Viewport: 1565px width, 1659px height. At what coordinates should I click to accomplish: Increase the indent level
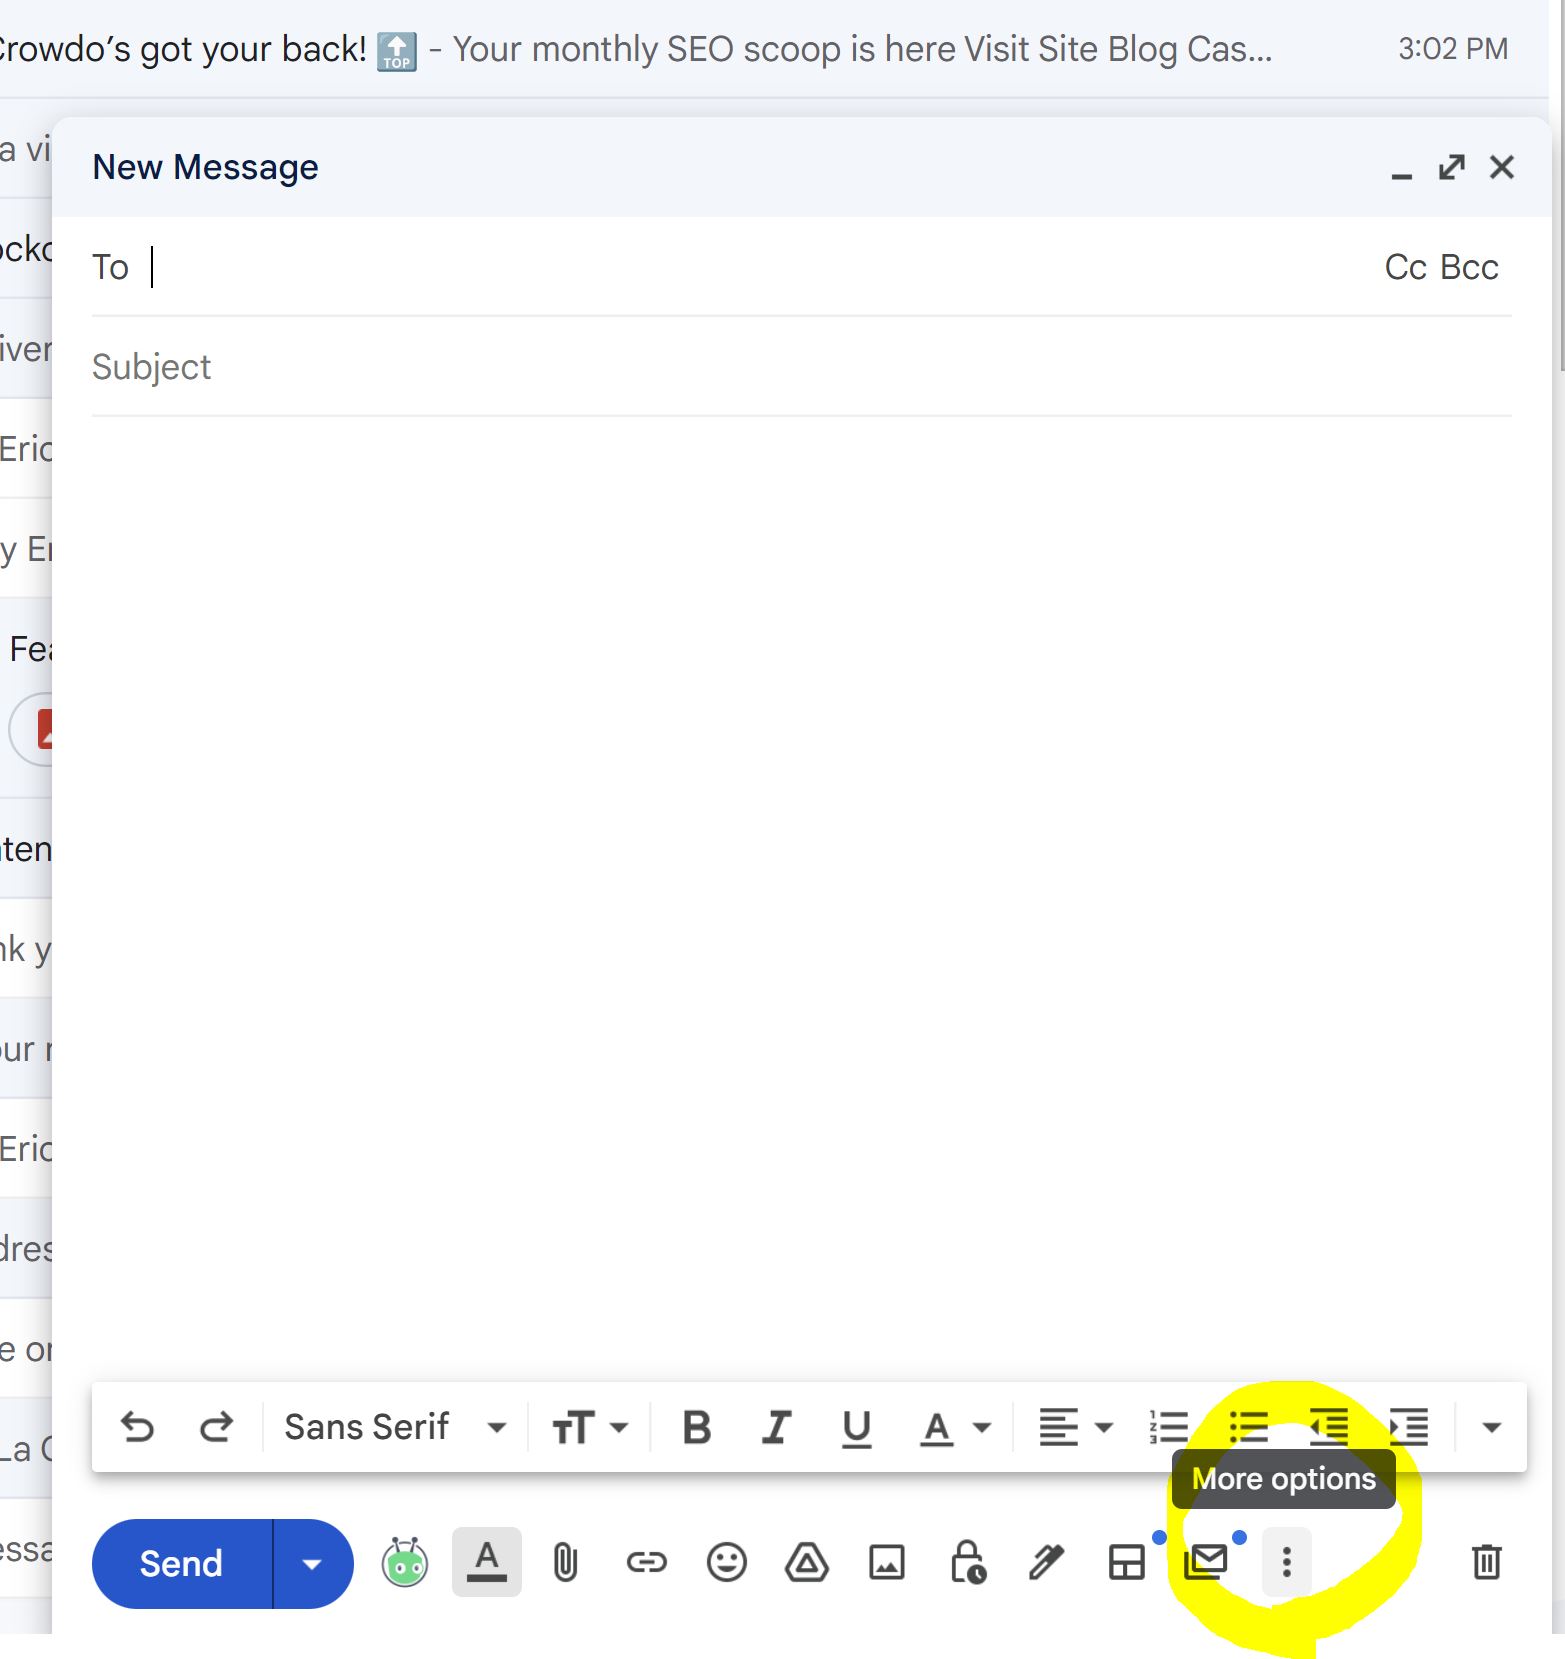click(x=1409, y=1427)
